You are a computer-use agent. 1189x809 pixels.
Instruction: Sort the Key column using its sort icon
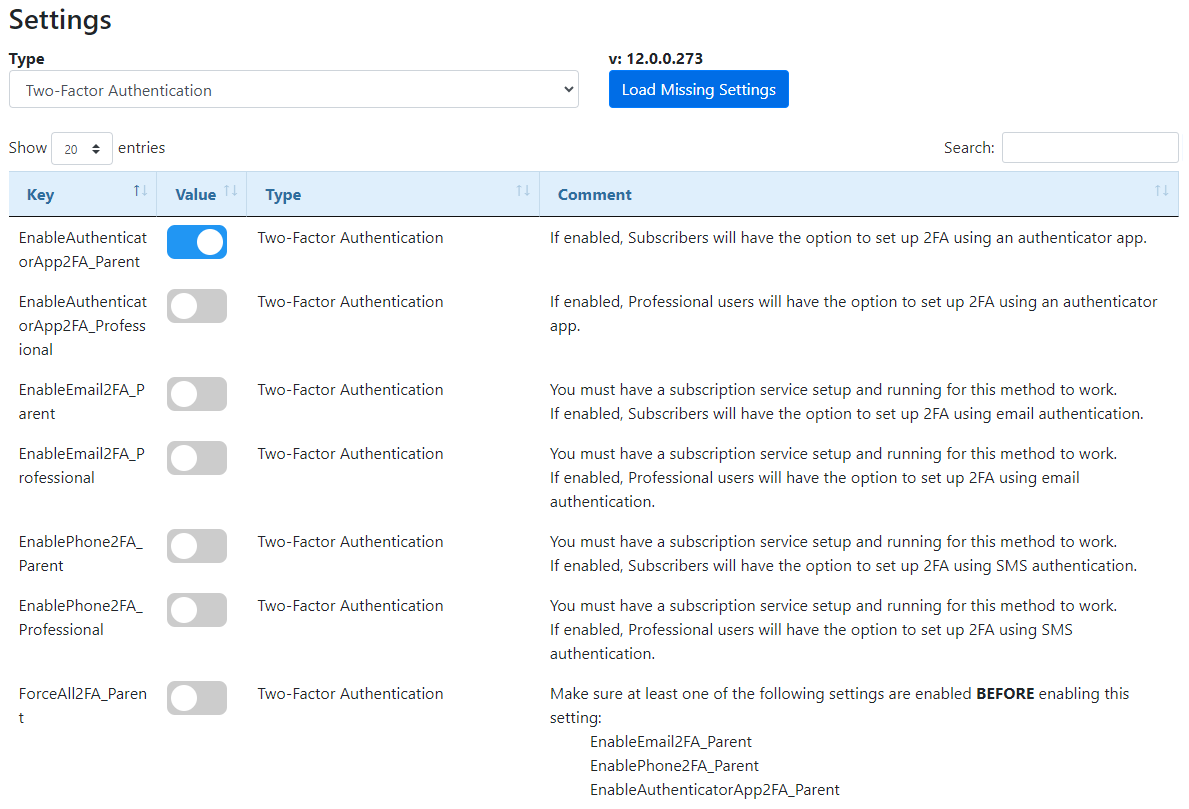tap(140, 190)
